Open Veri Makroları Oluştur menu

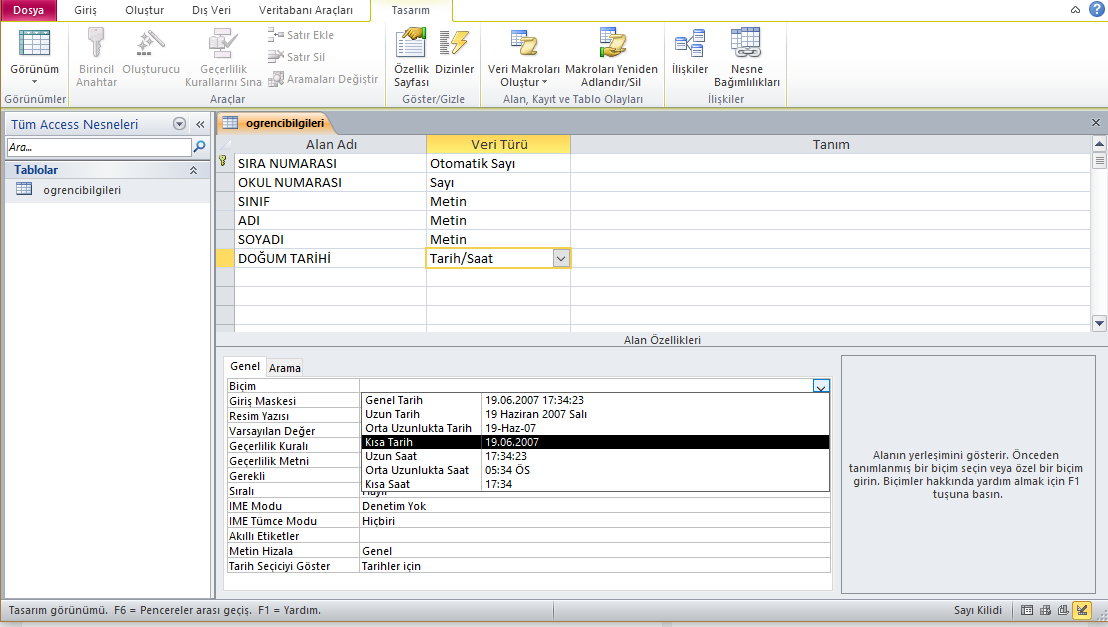[x=524, y=58]
